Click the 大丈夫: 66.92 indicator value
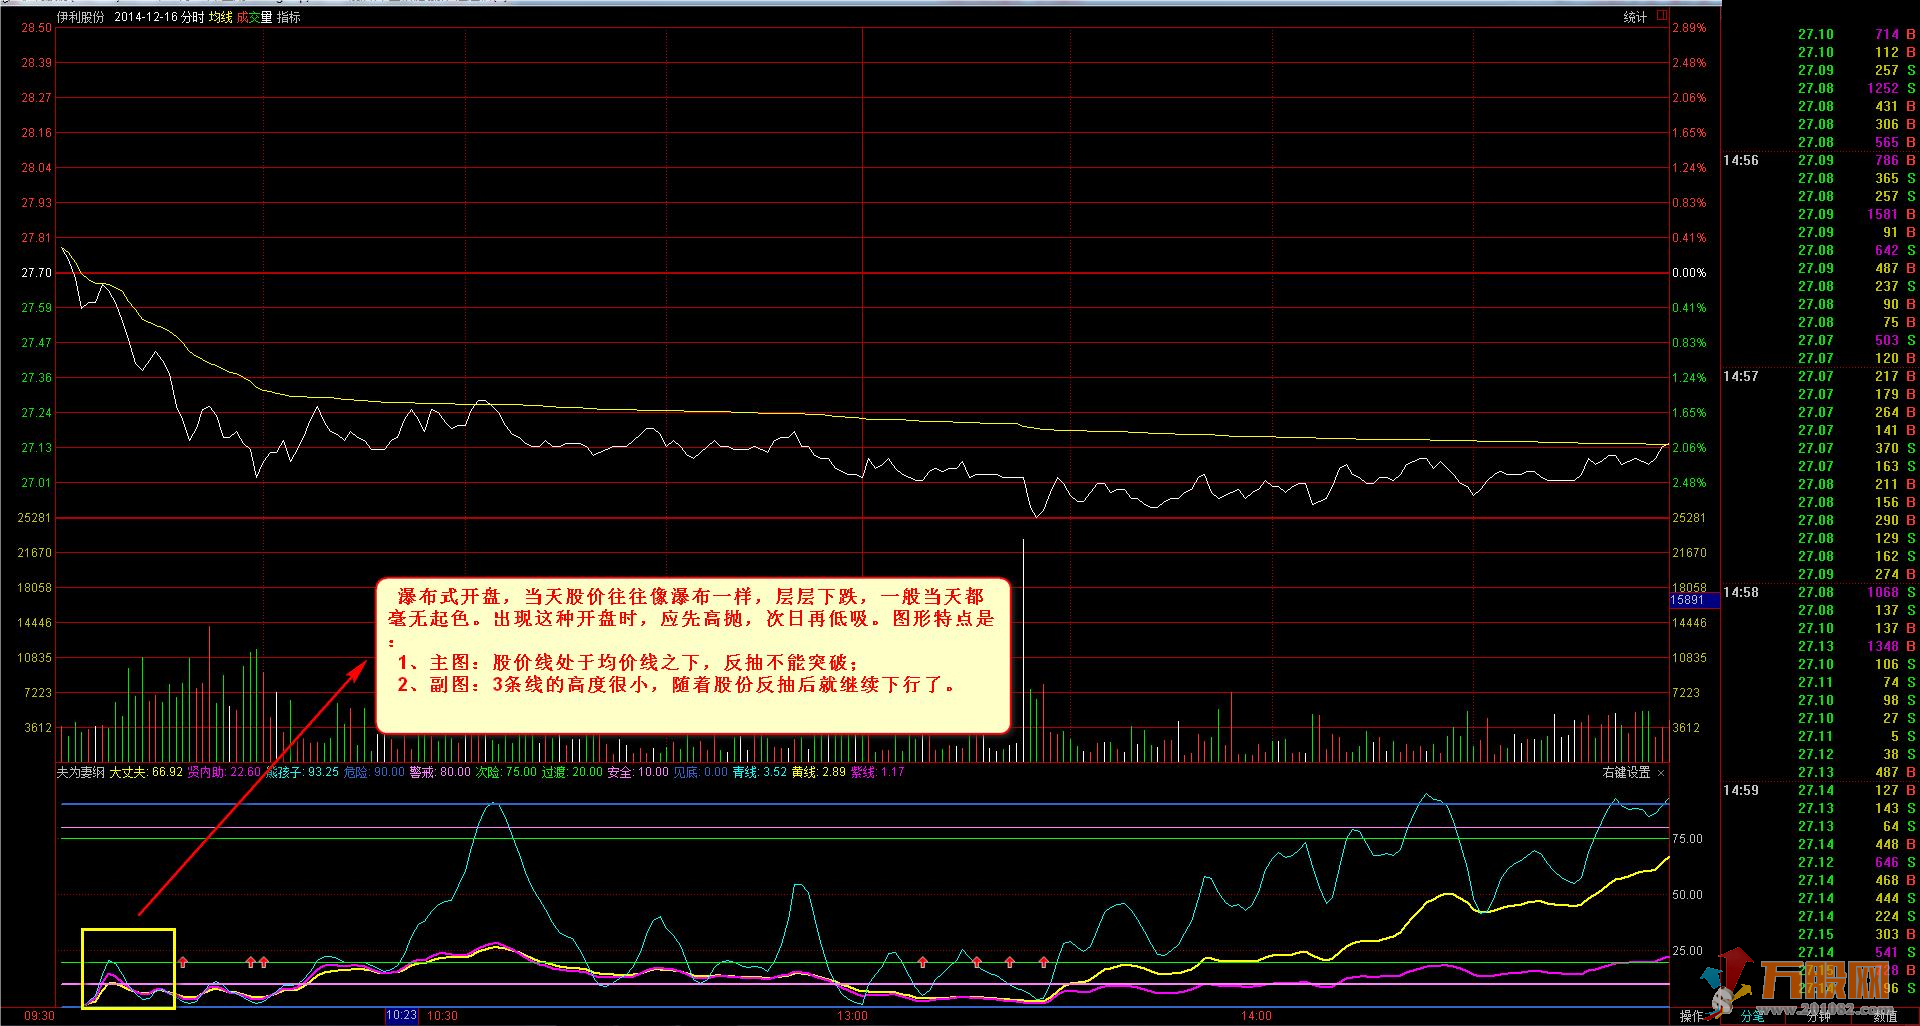The height and width of the screenshot is (1026, 1920). click(x=146, y=772)
